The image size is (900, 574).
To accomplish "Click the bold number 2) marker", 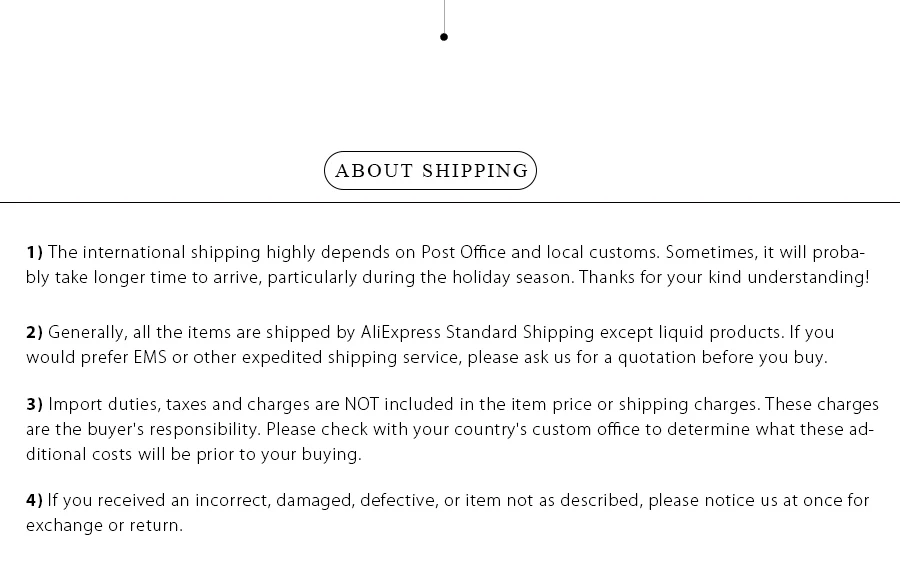I will [x=34, y=332].
